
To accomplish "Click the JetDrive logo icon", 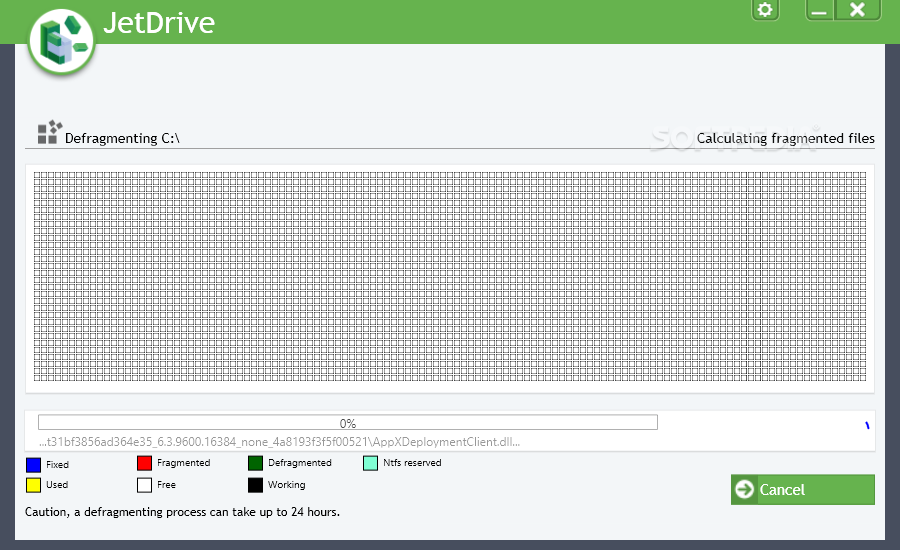I will [x=61, y=42].
